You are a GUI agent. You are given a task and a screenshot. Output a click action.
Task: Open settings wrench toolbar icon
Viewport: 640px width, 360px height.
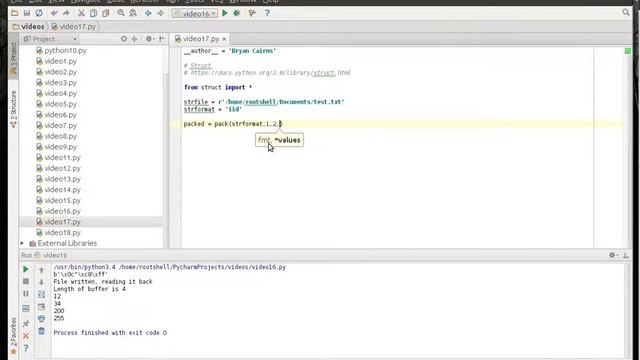click(x=252, y=13)
